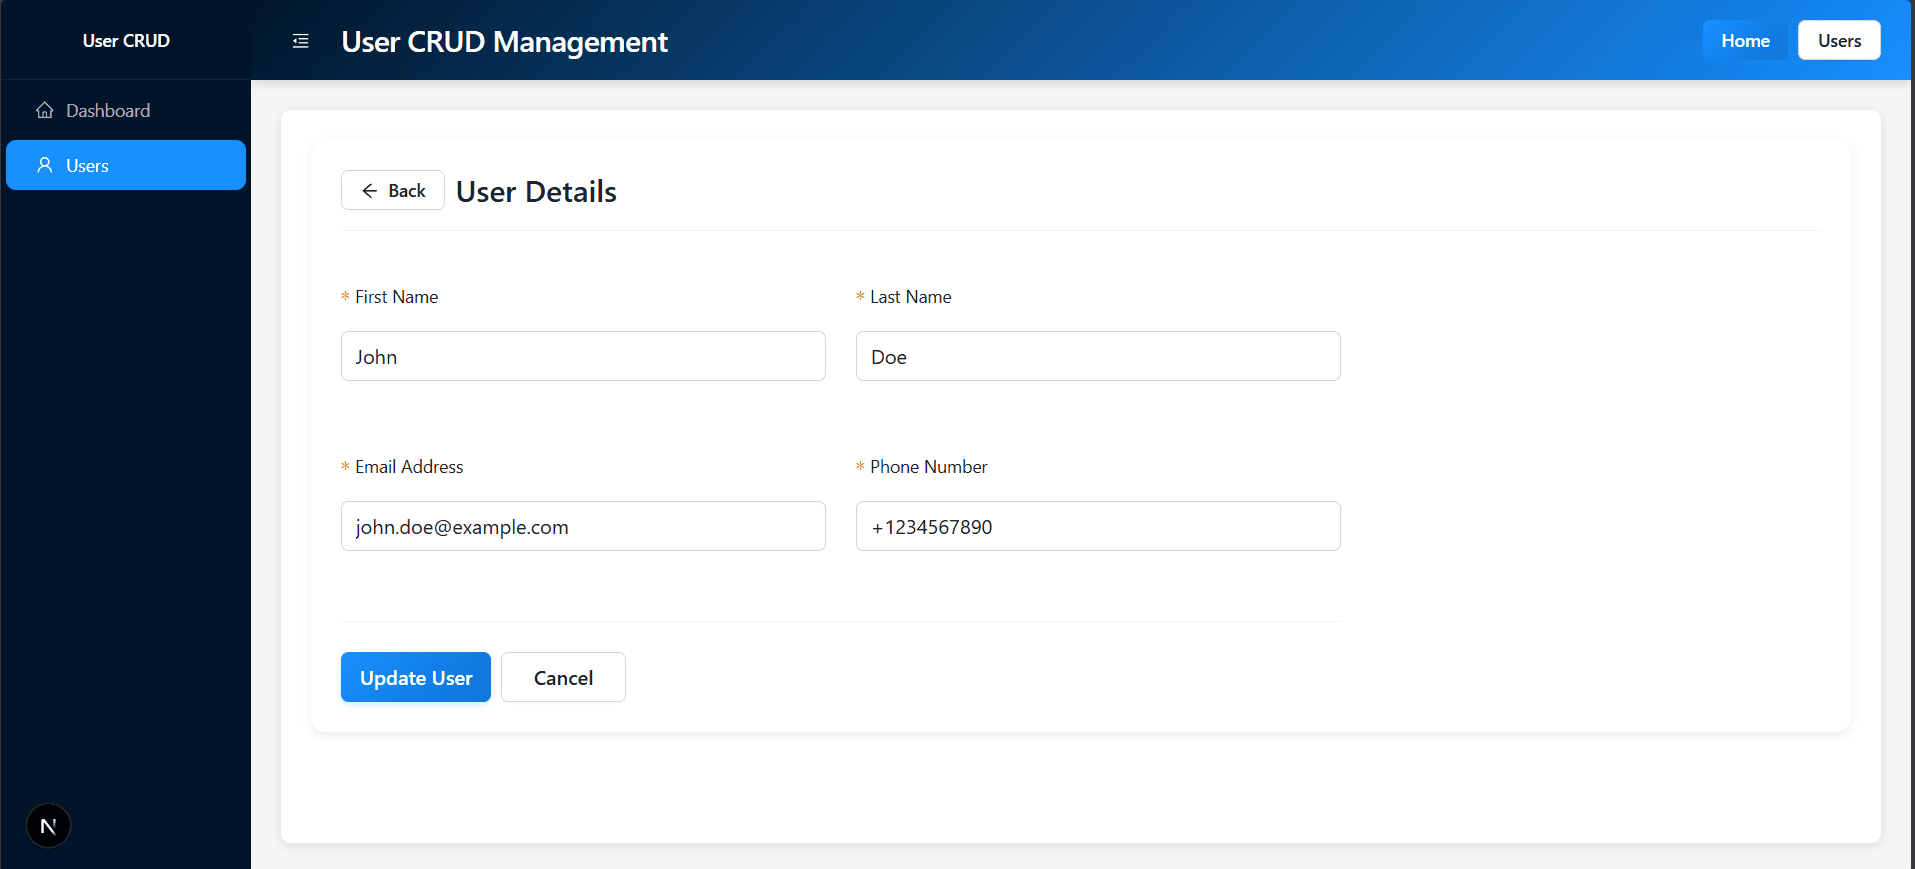Click the Last Name label
1915x869 pixels.
coord(910,297)
